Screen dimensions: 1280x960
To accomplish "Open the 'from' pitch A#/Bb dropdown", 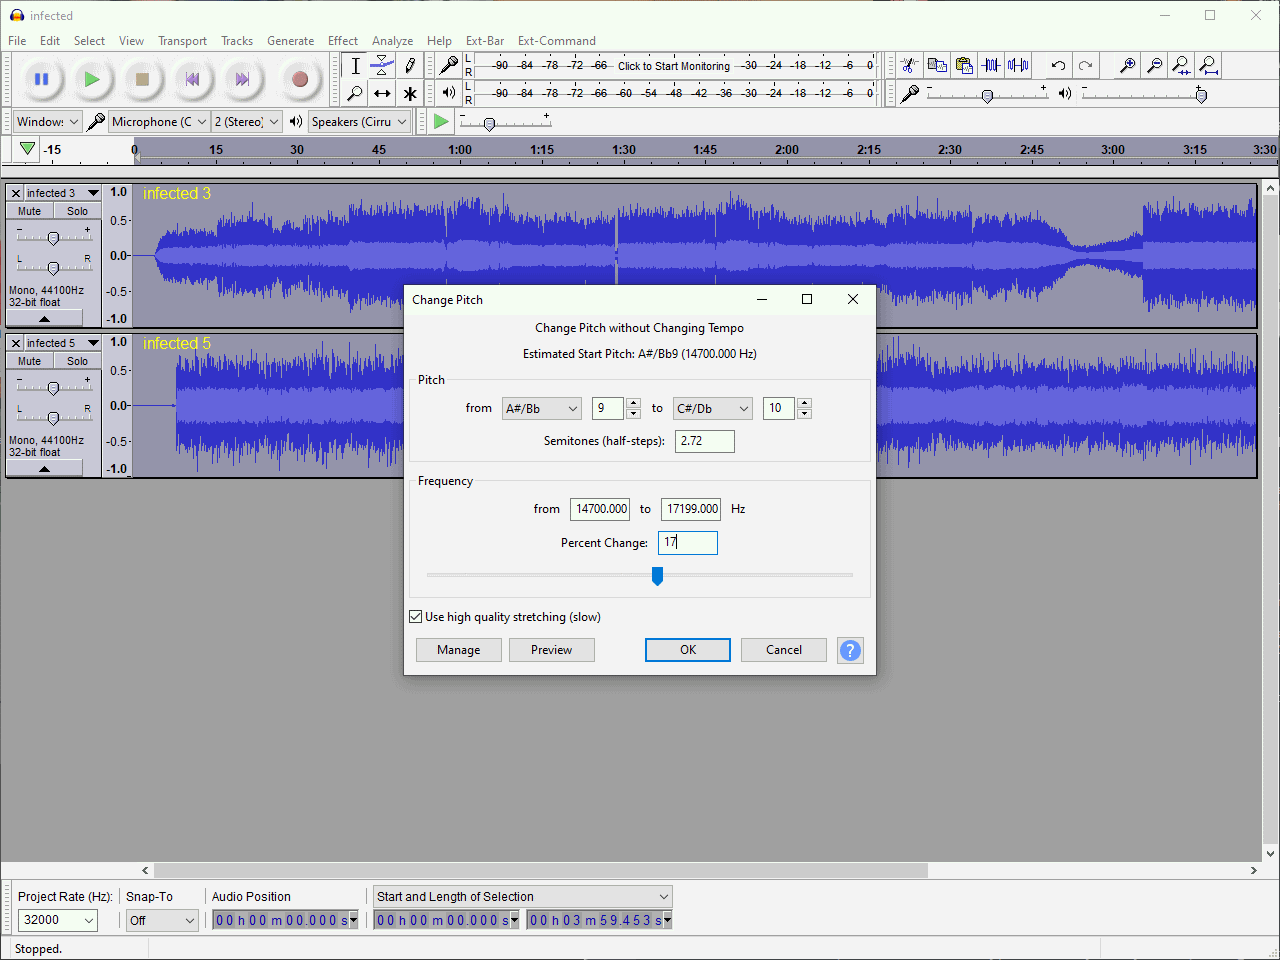I will [541, 408].
